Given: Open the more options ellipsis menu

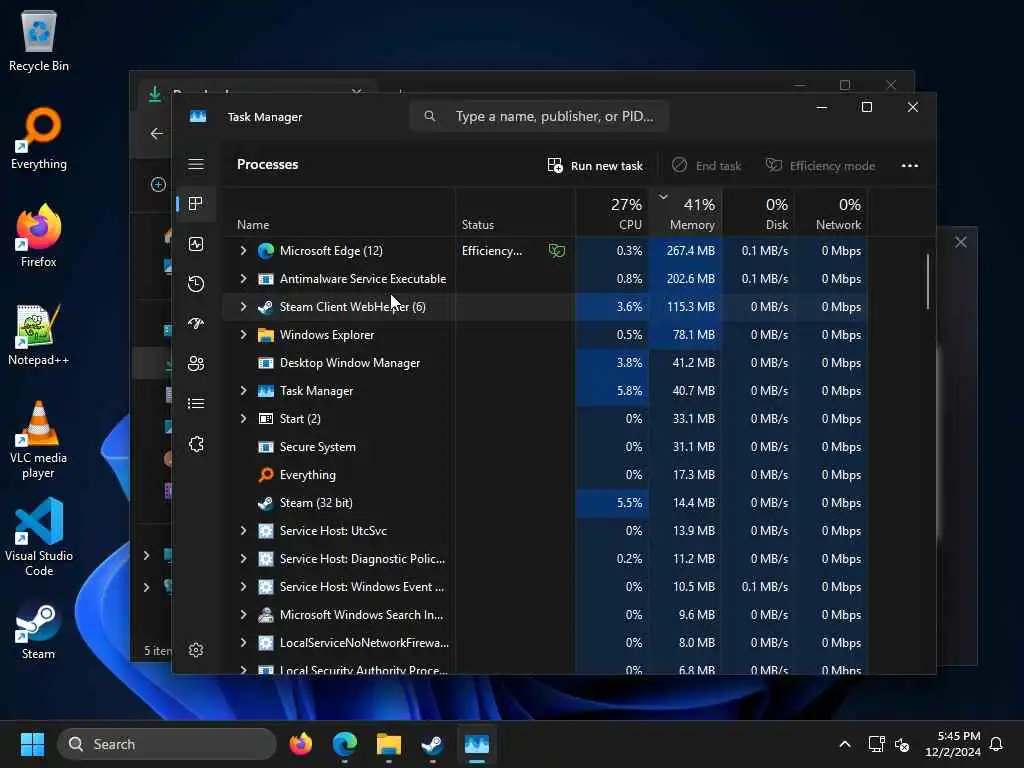Looking at the screenshot, I should tap(910, 165).
